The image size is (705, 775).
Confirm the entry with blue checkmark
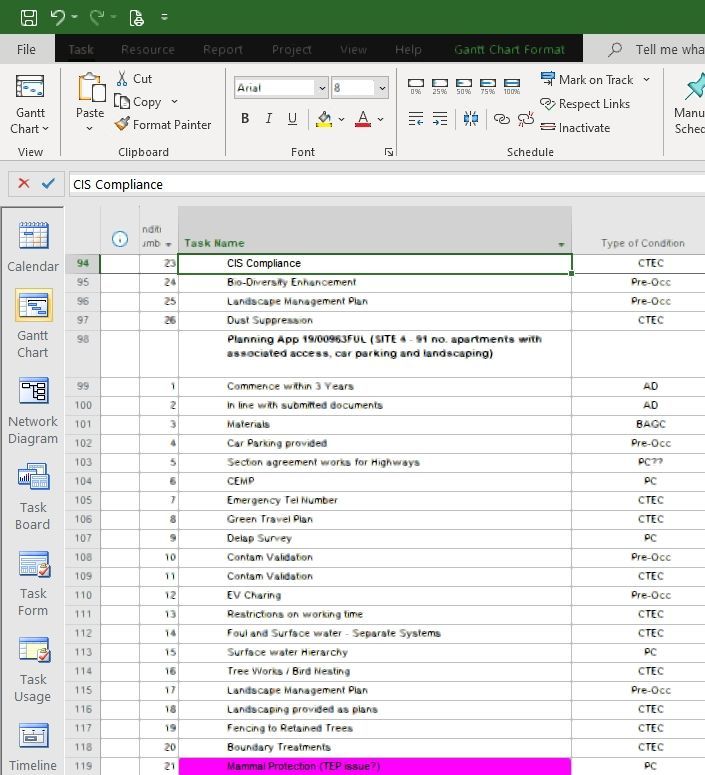[x=48, y=183]
